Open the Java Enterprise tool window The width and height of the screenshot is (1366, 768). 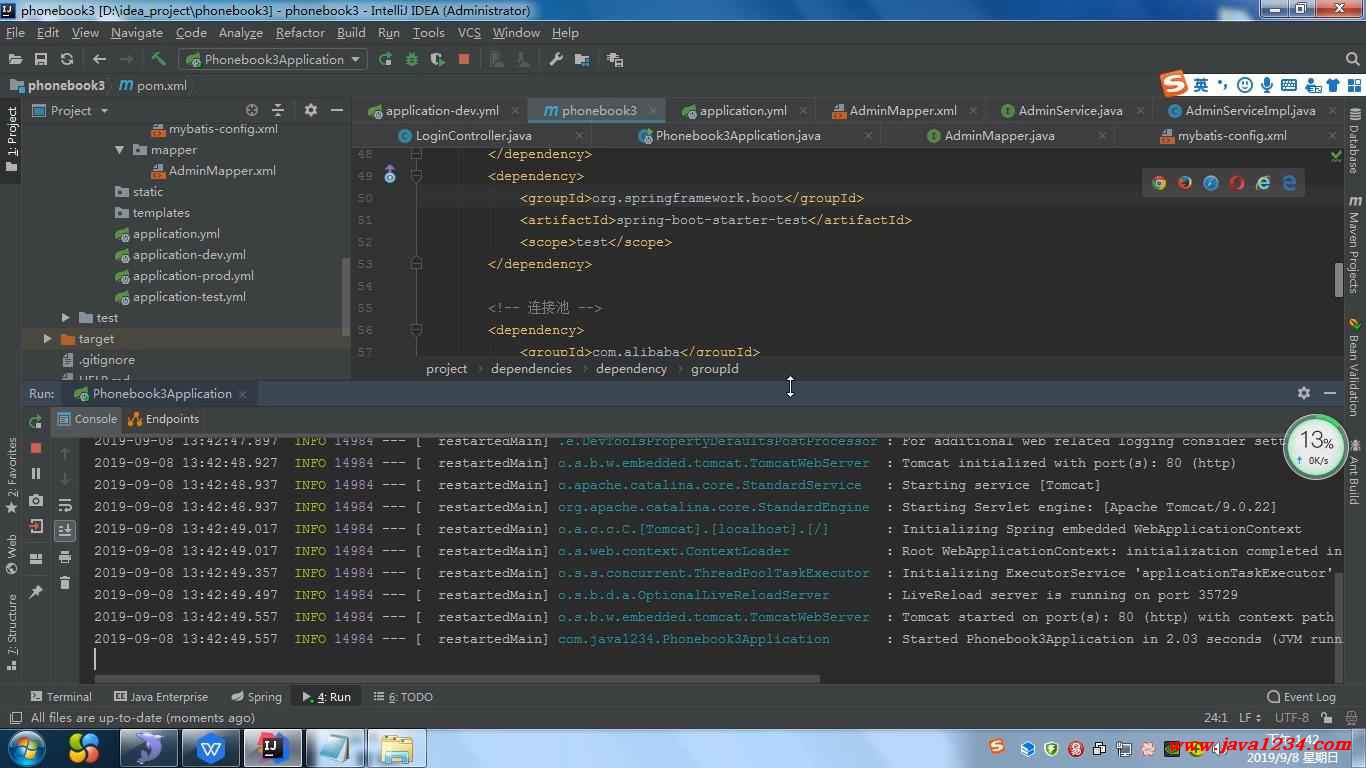[161, 697]
